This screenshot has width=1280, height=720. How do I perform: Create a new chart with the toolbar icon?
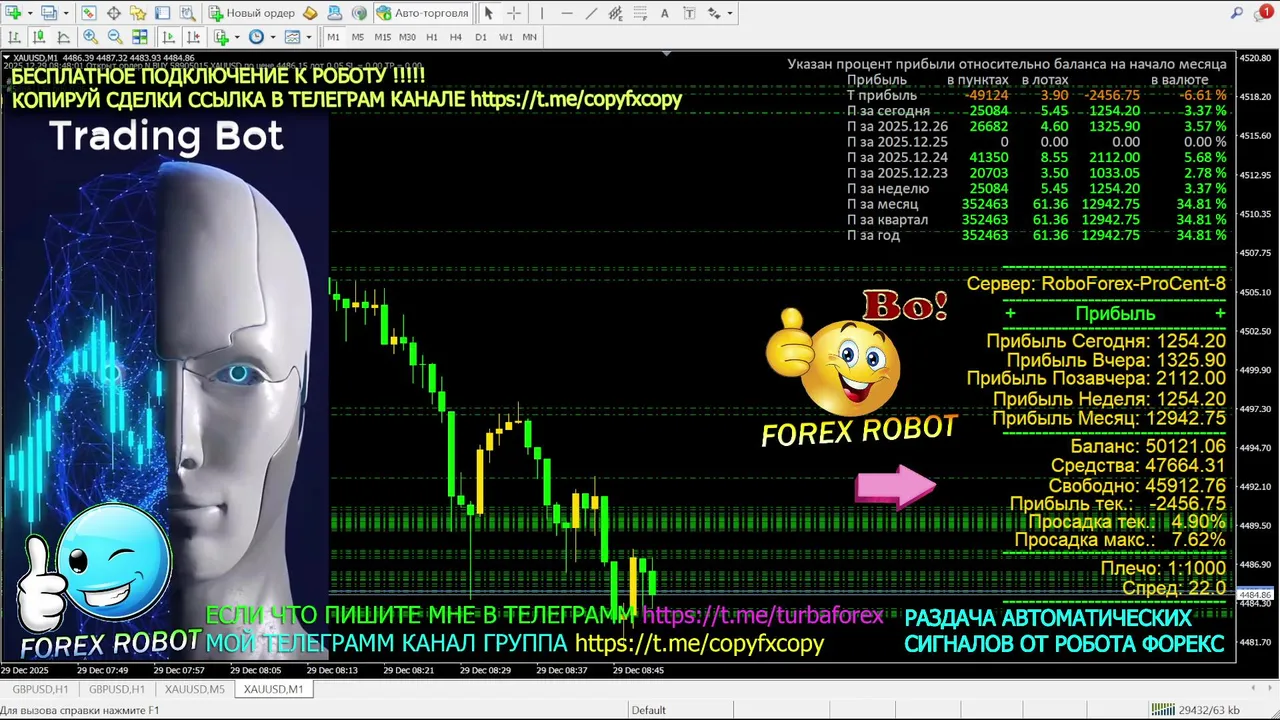click(13, 13)
